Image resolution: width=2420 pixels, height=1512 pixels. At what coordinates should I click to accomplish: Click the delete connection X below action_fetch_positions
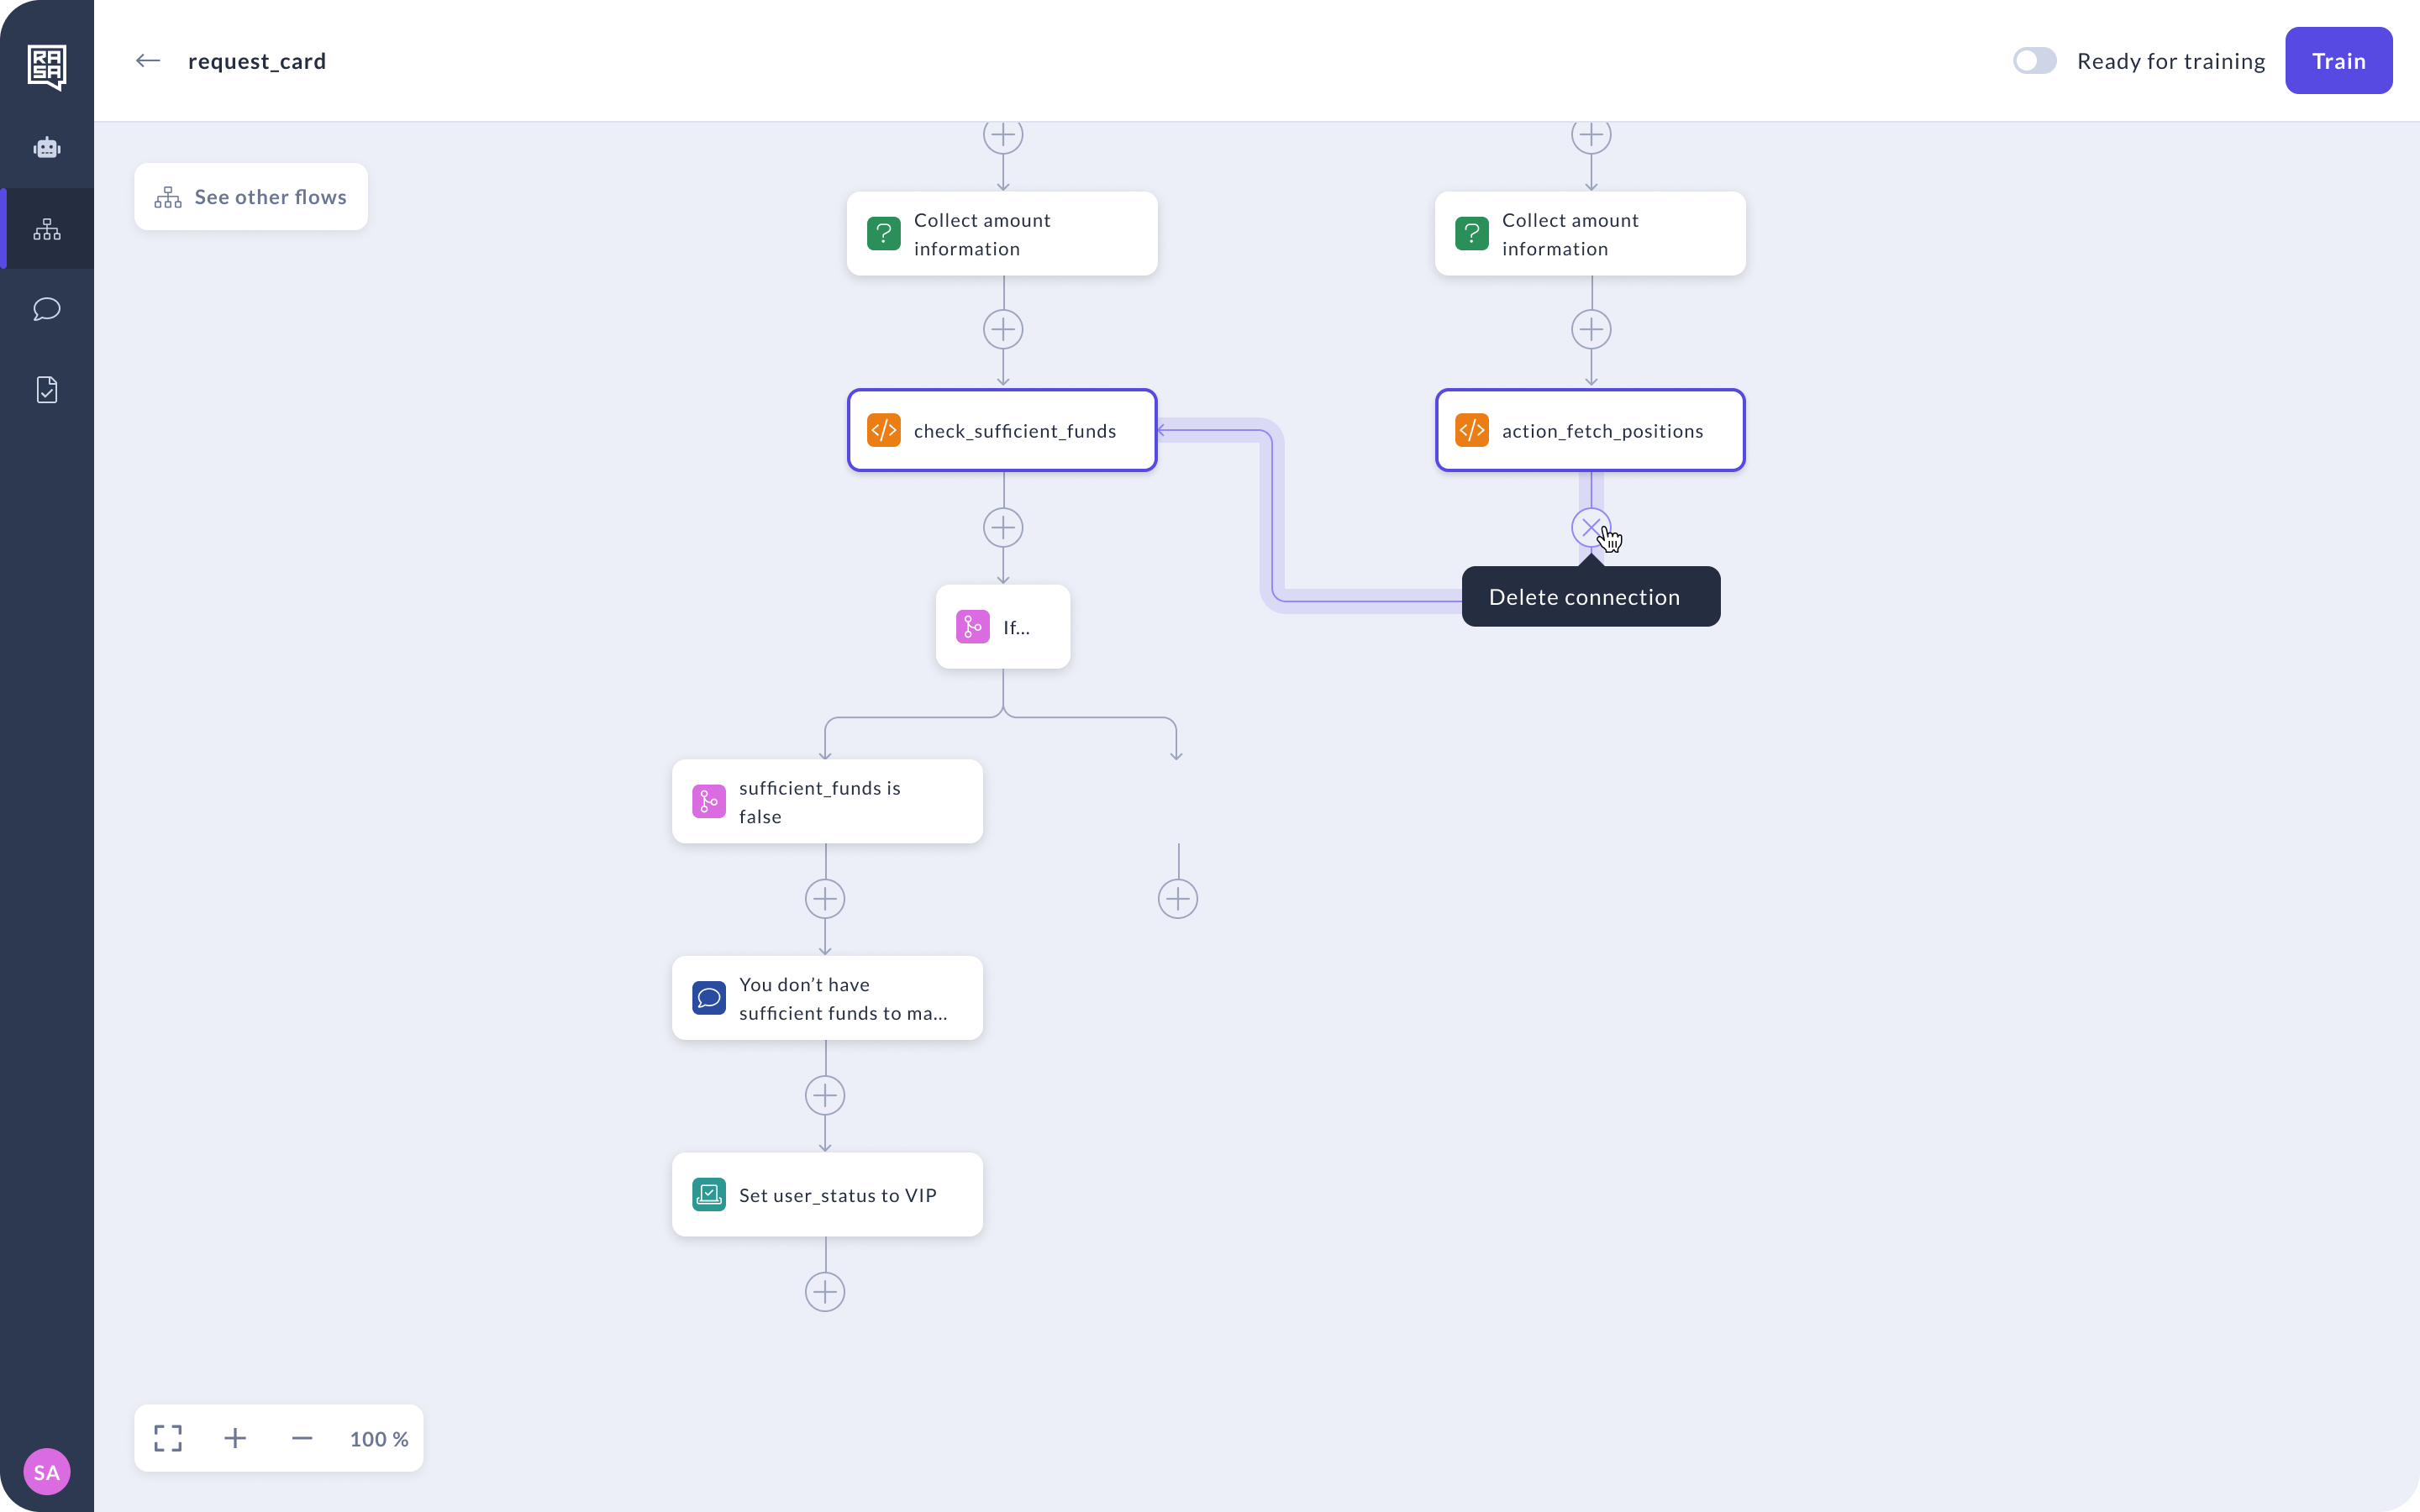tap(1590, 527)
